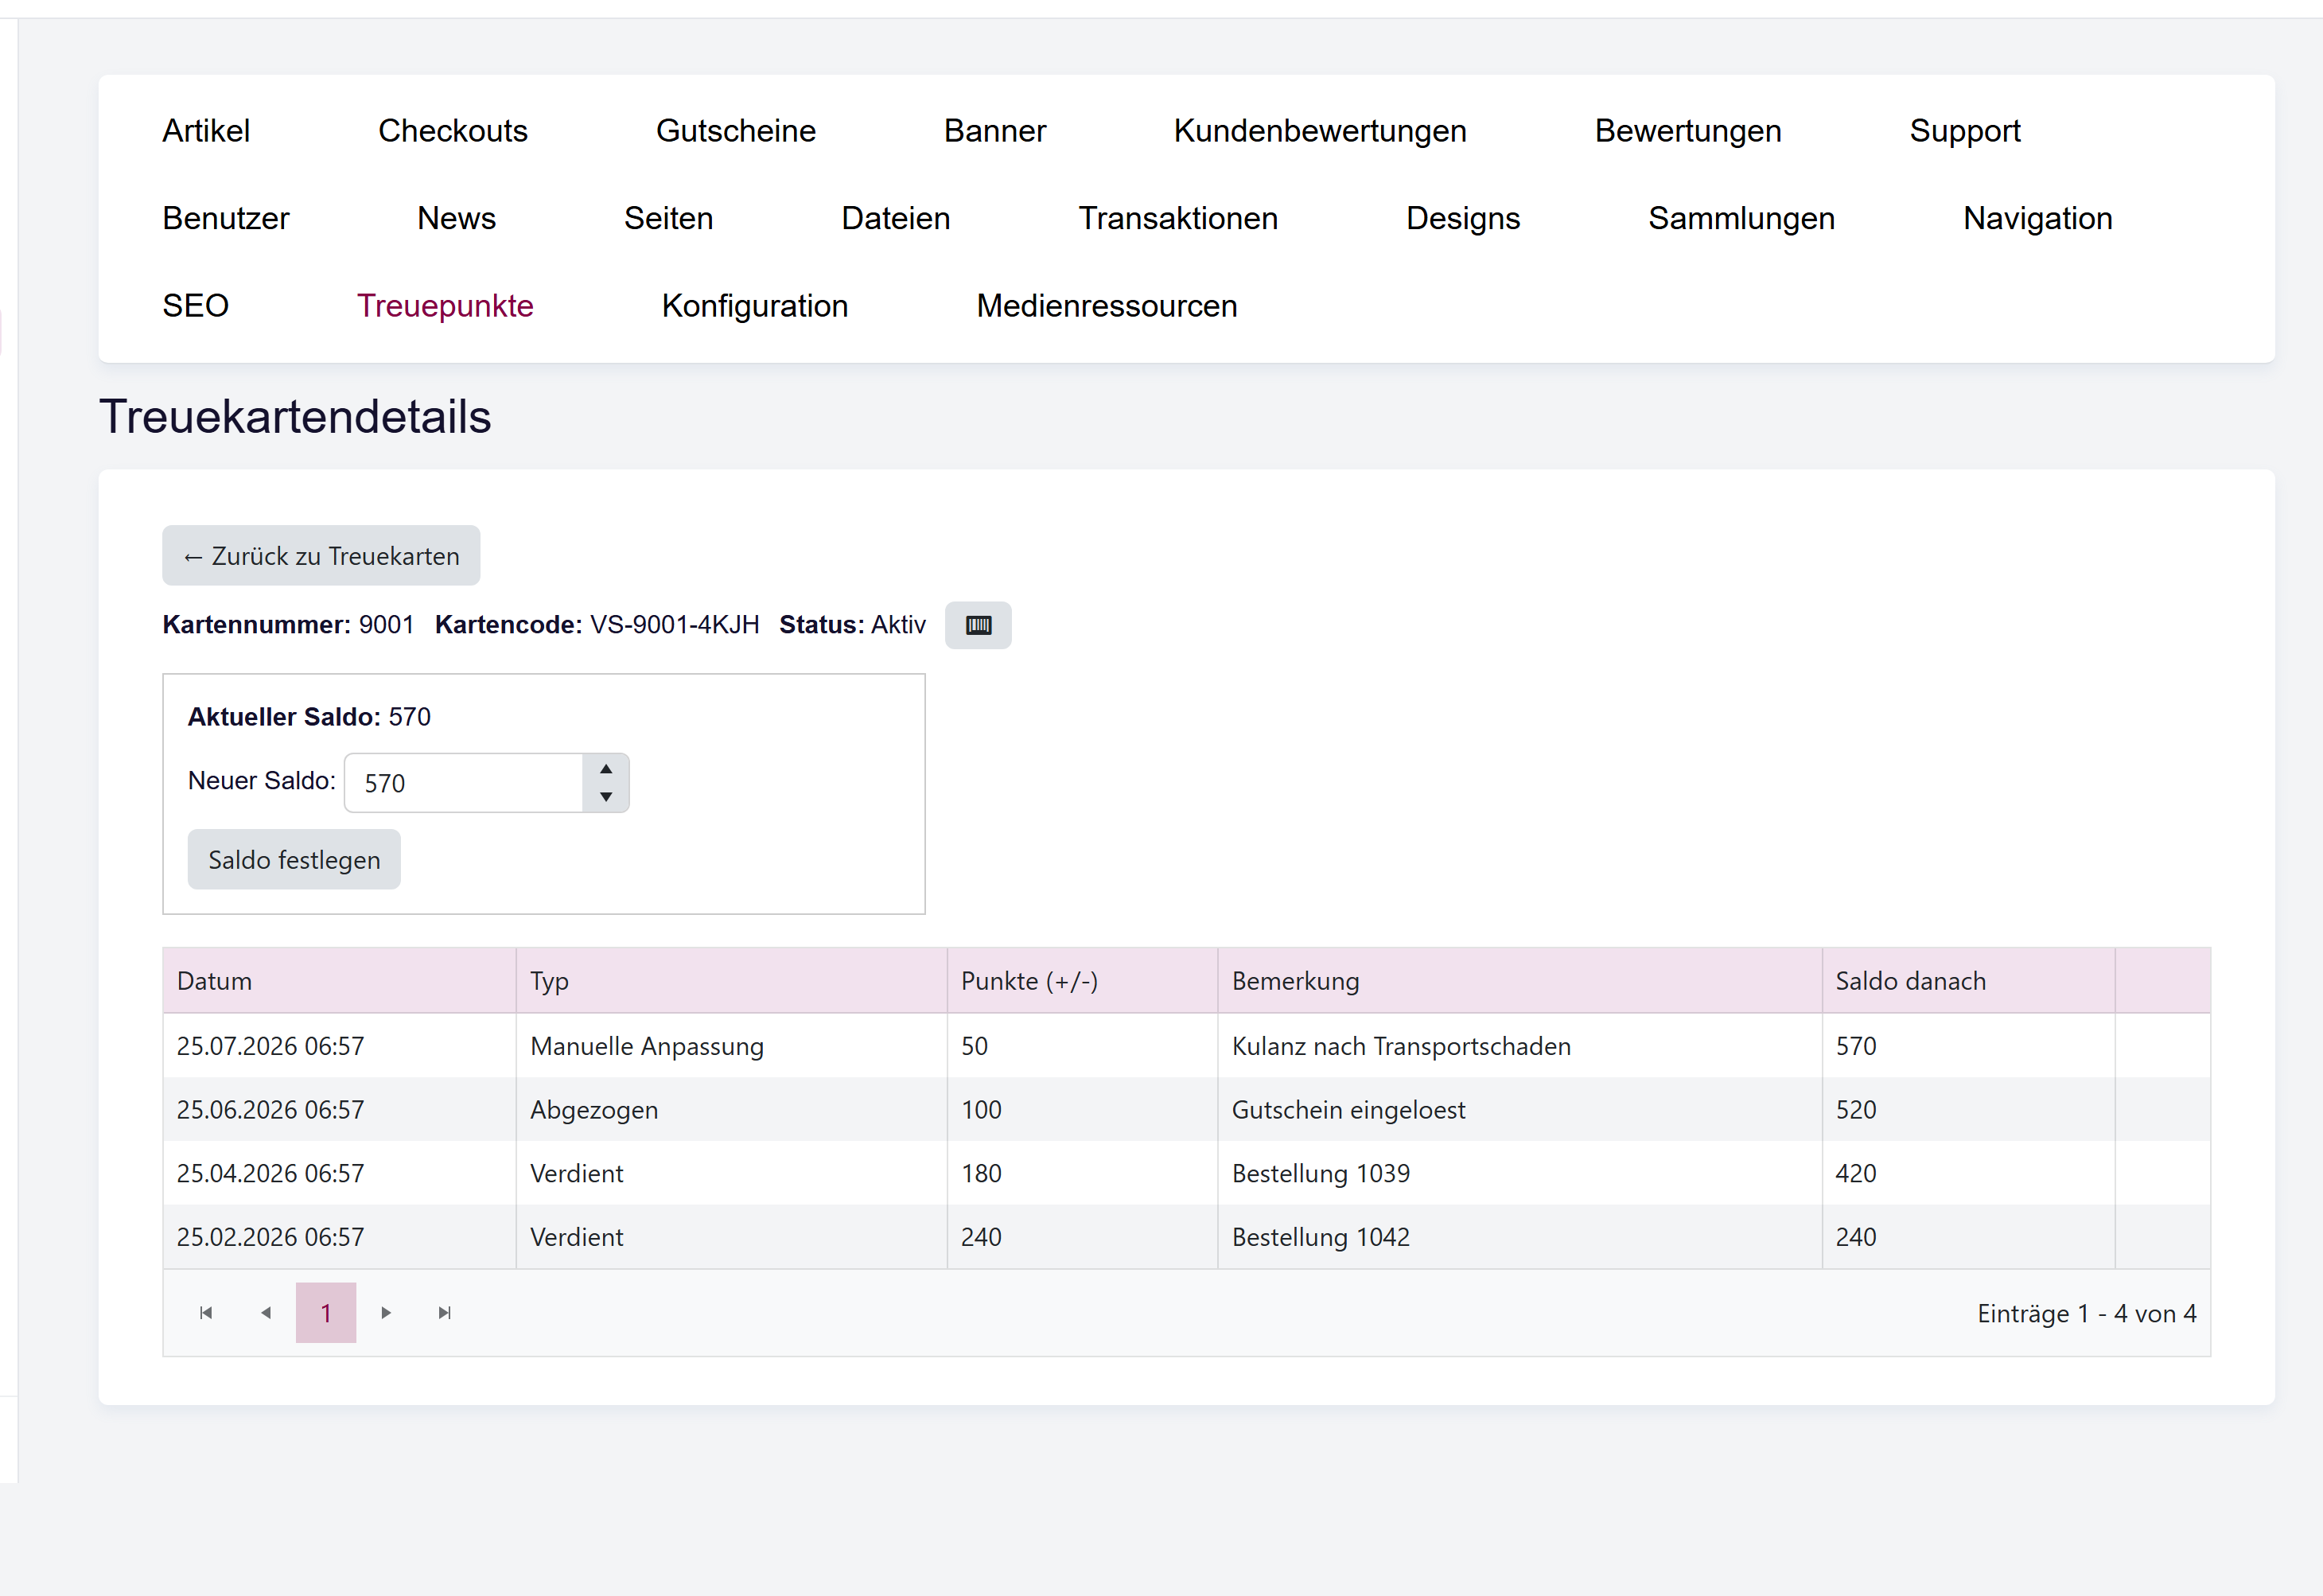Open the Support section

pos(1965,131)
